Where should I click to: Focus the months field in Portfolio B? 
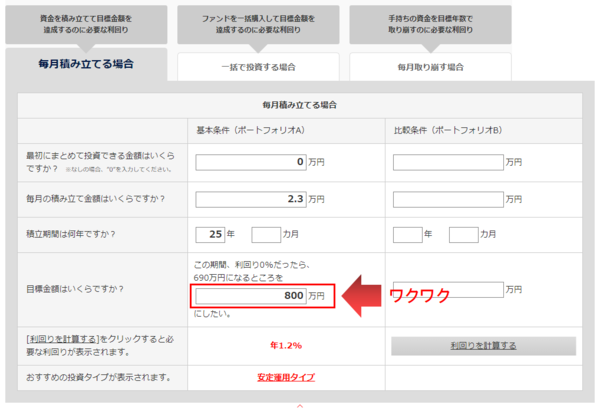point(463,234)
